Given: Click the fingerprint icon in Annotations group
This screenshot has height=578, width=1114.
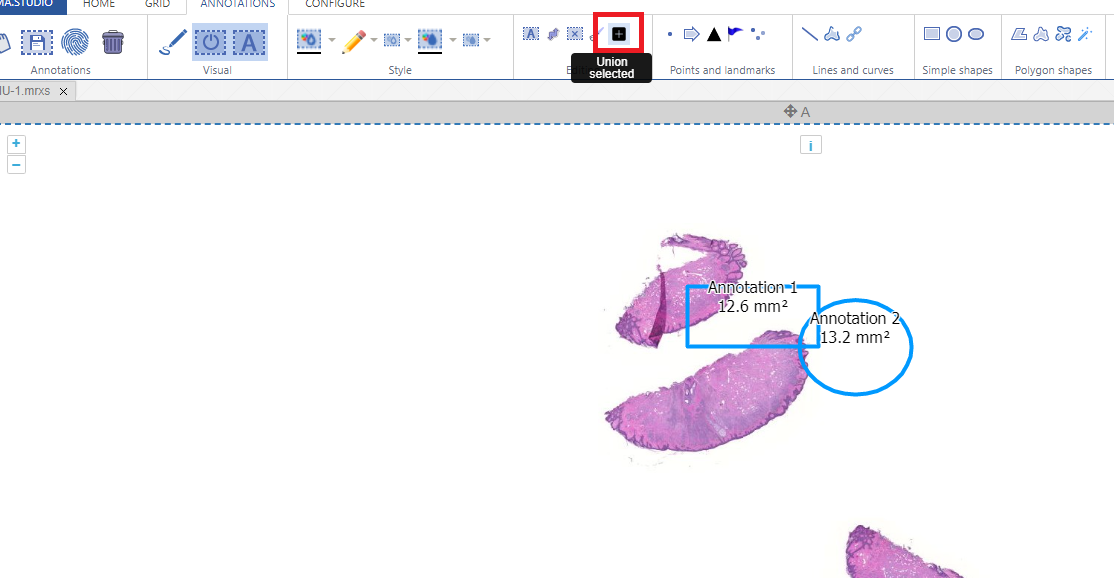Looking at the screenshot, I should click(x=75, y=41).
